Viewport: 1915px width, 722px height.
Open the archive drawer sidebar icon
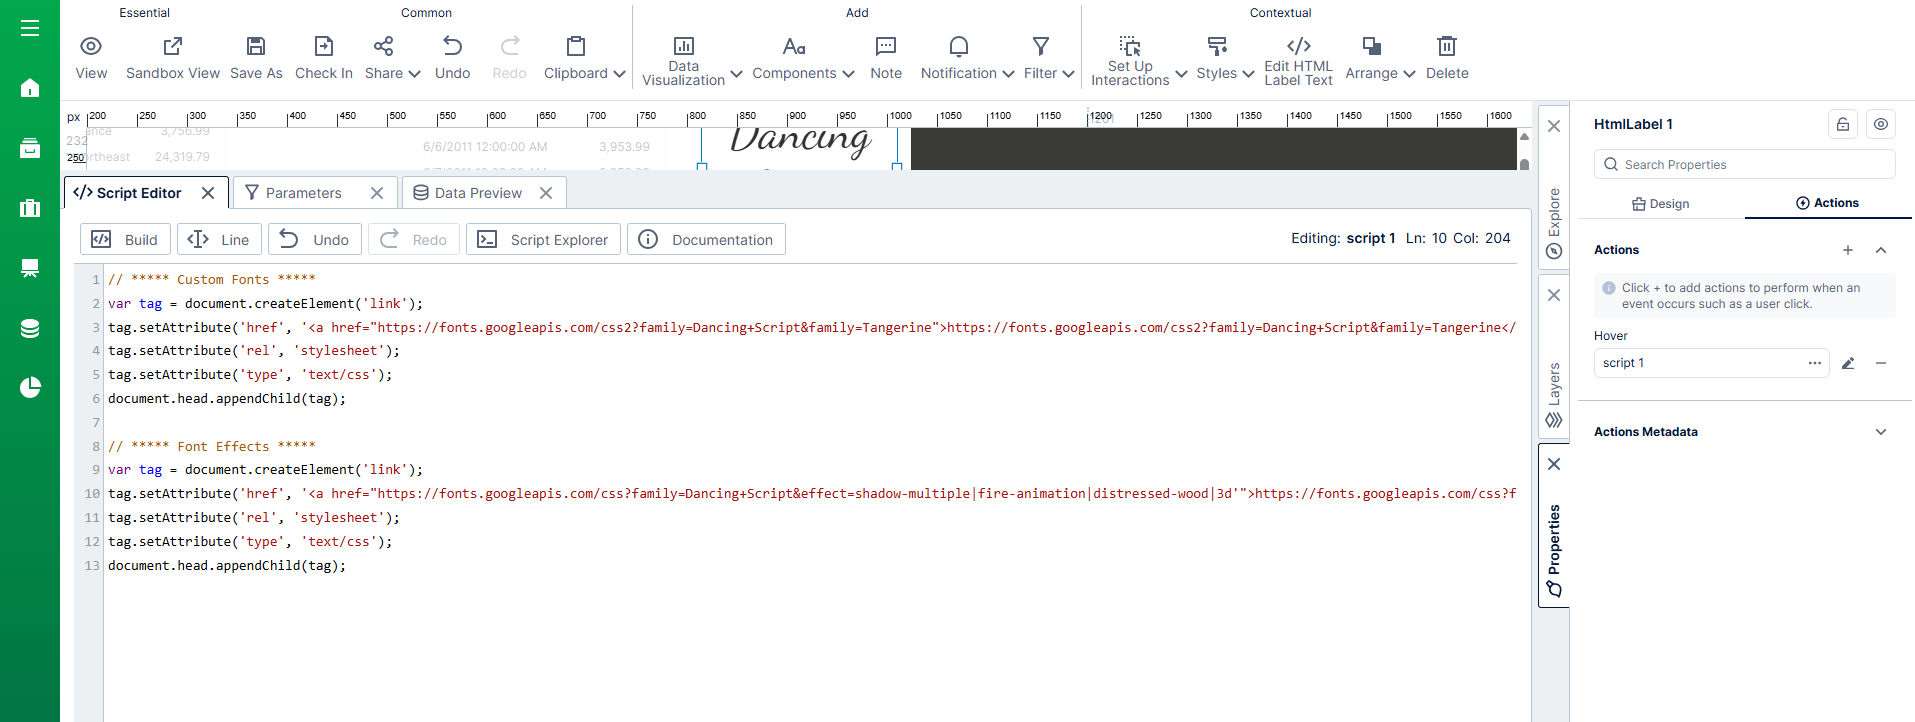click(x=30, y=148)
